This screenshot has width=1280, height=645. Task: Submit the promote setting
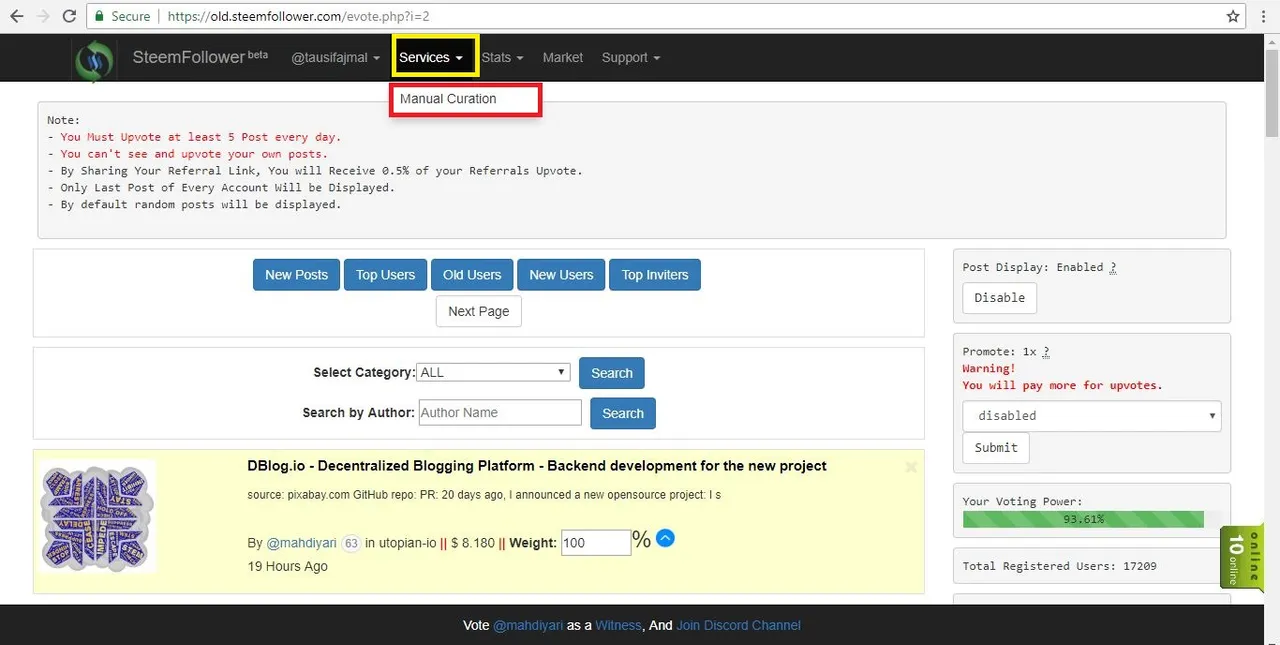coord(996,447)
